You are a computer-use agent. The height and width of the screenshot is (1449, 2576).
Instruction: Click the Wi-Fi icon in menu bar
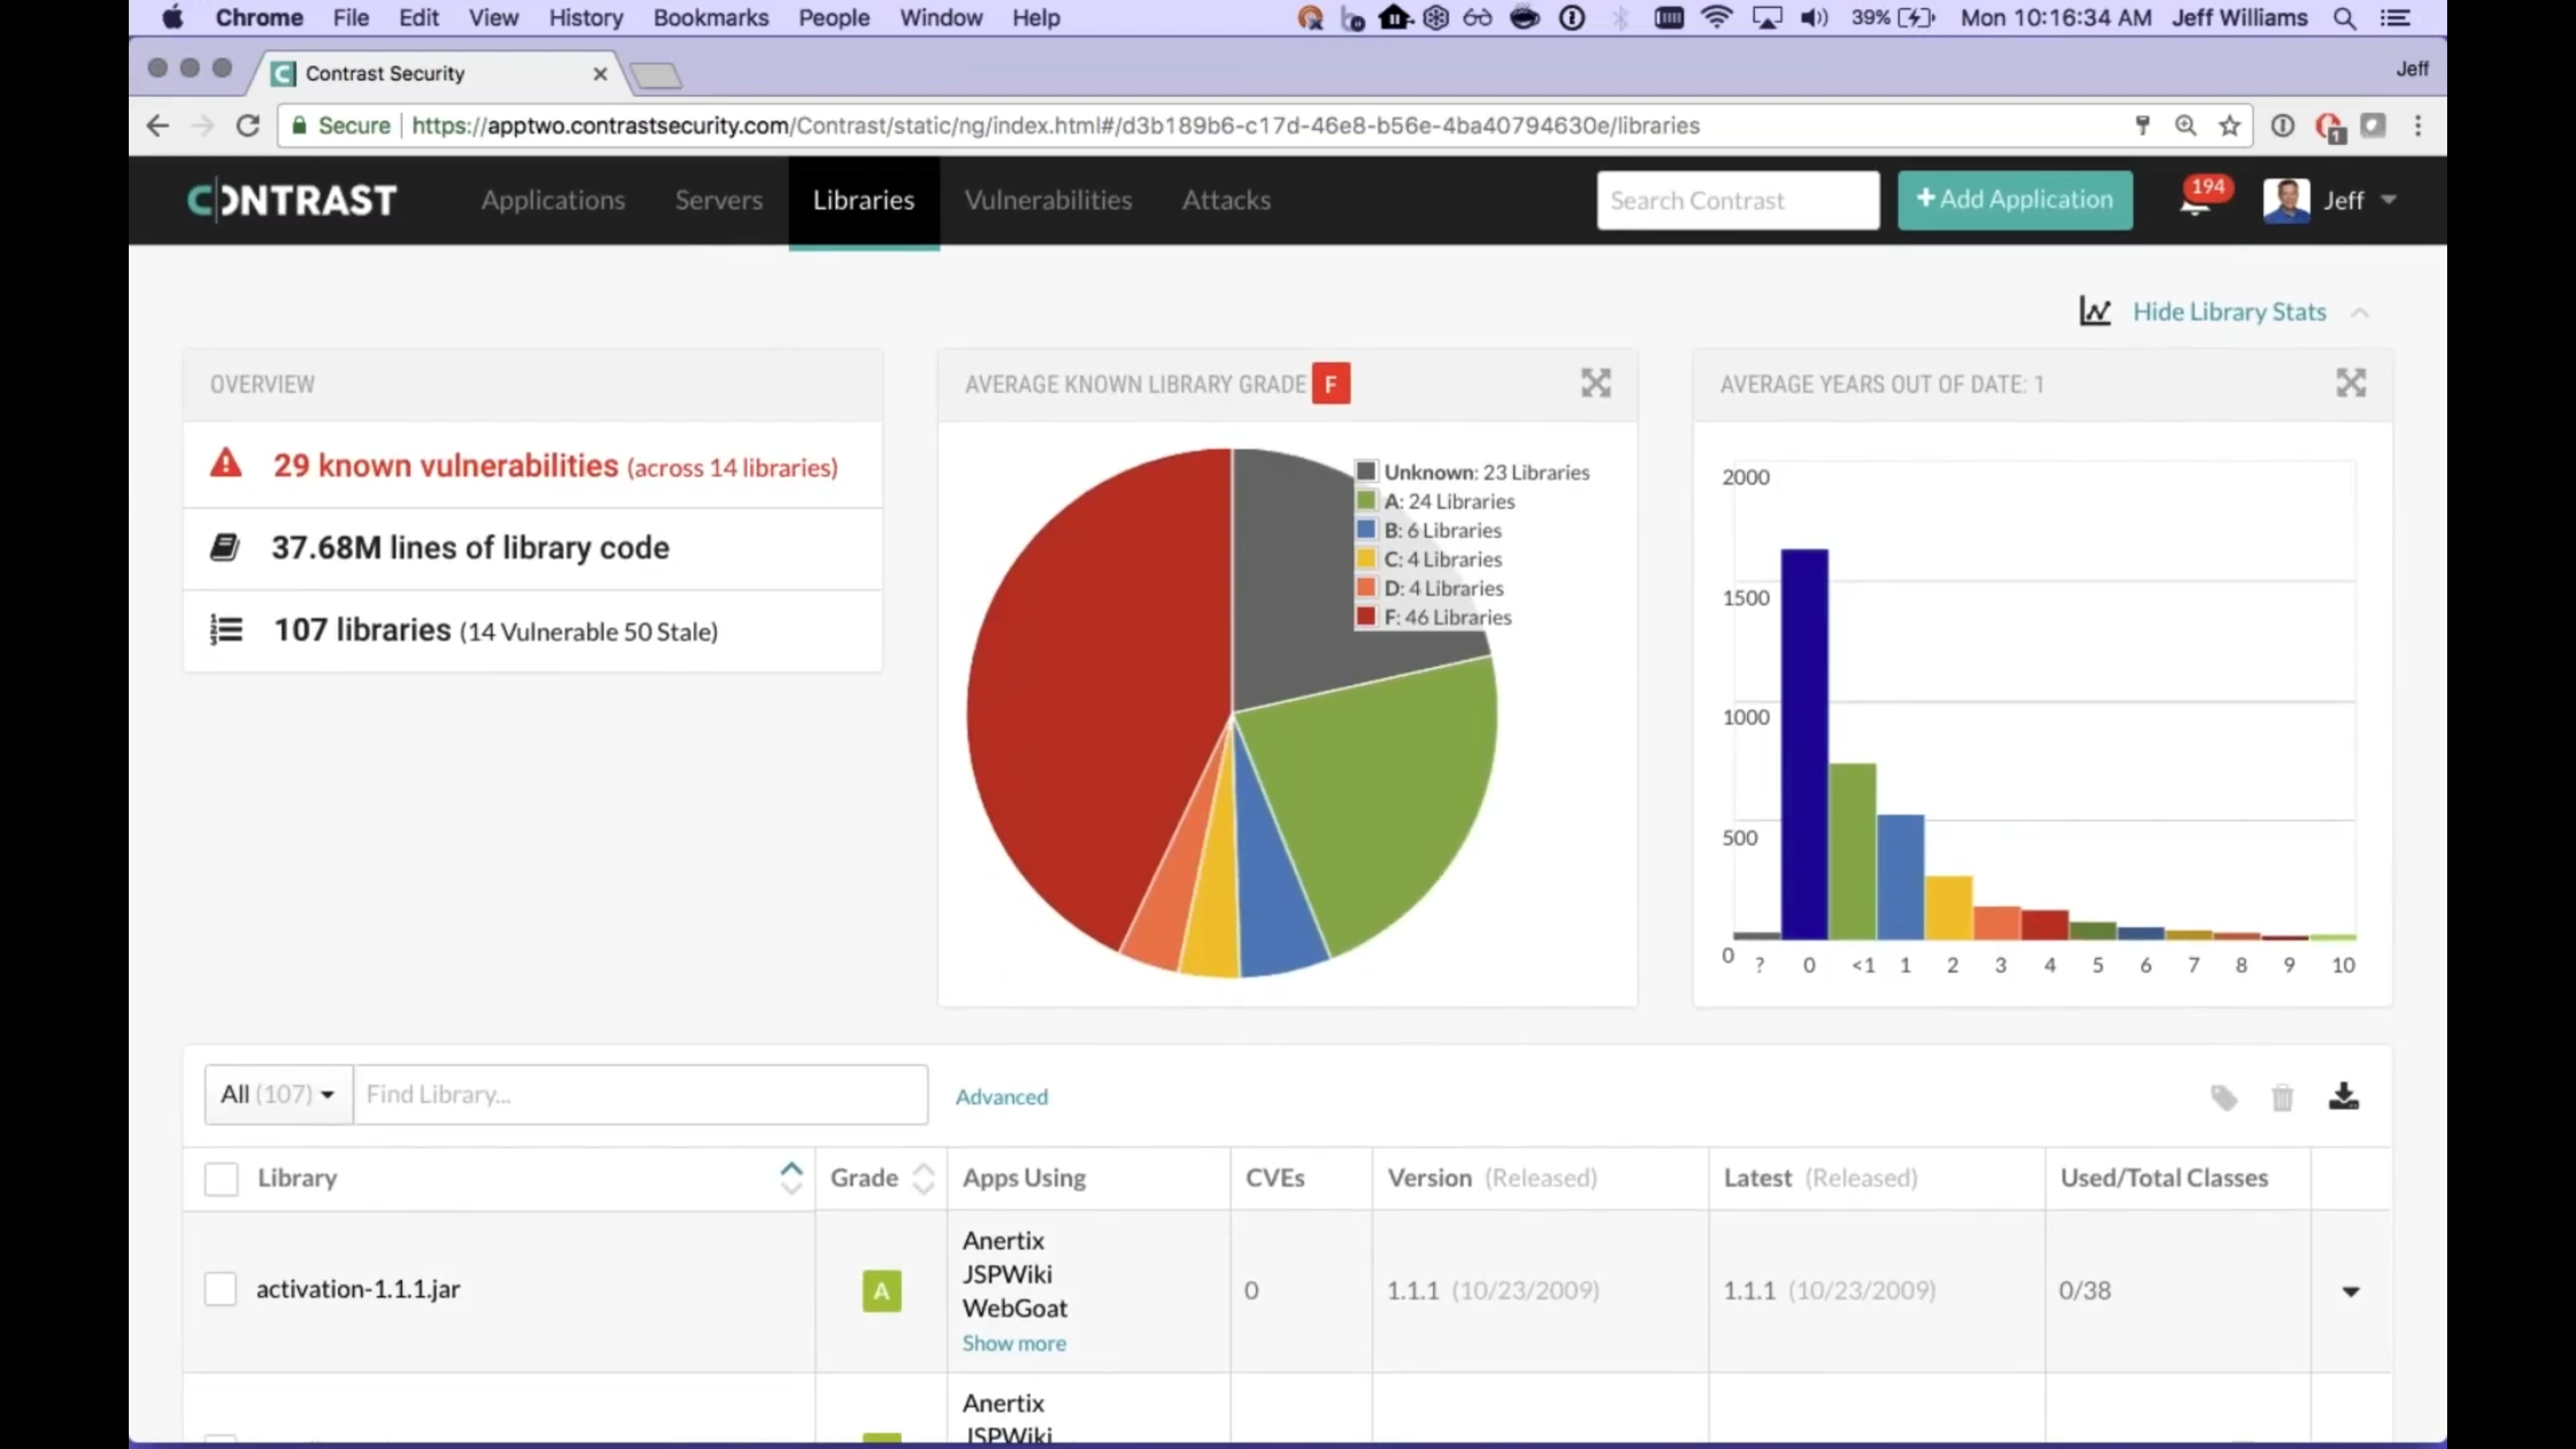pyautogui.click(x=1717, y=18)
